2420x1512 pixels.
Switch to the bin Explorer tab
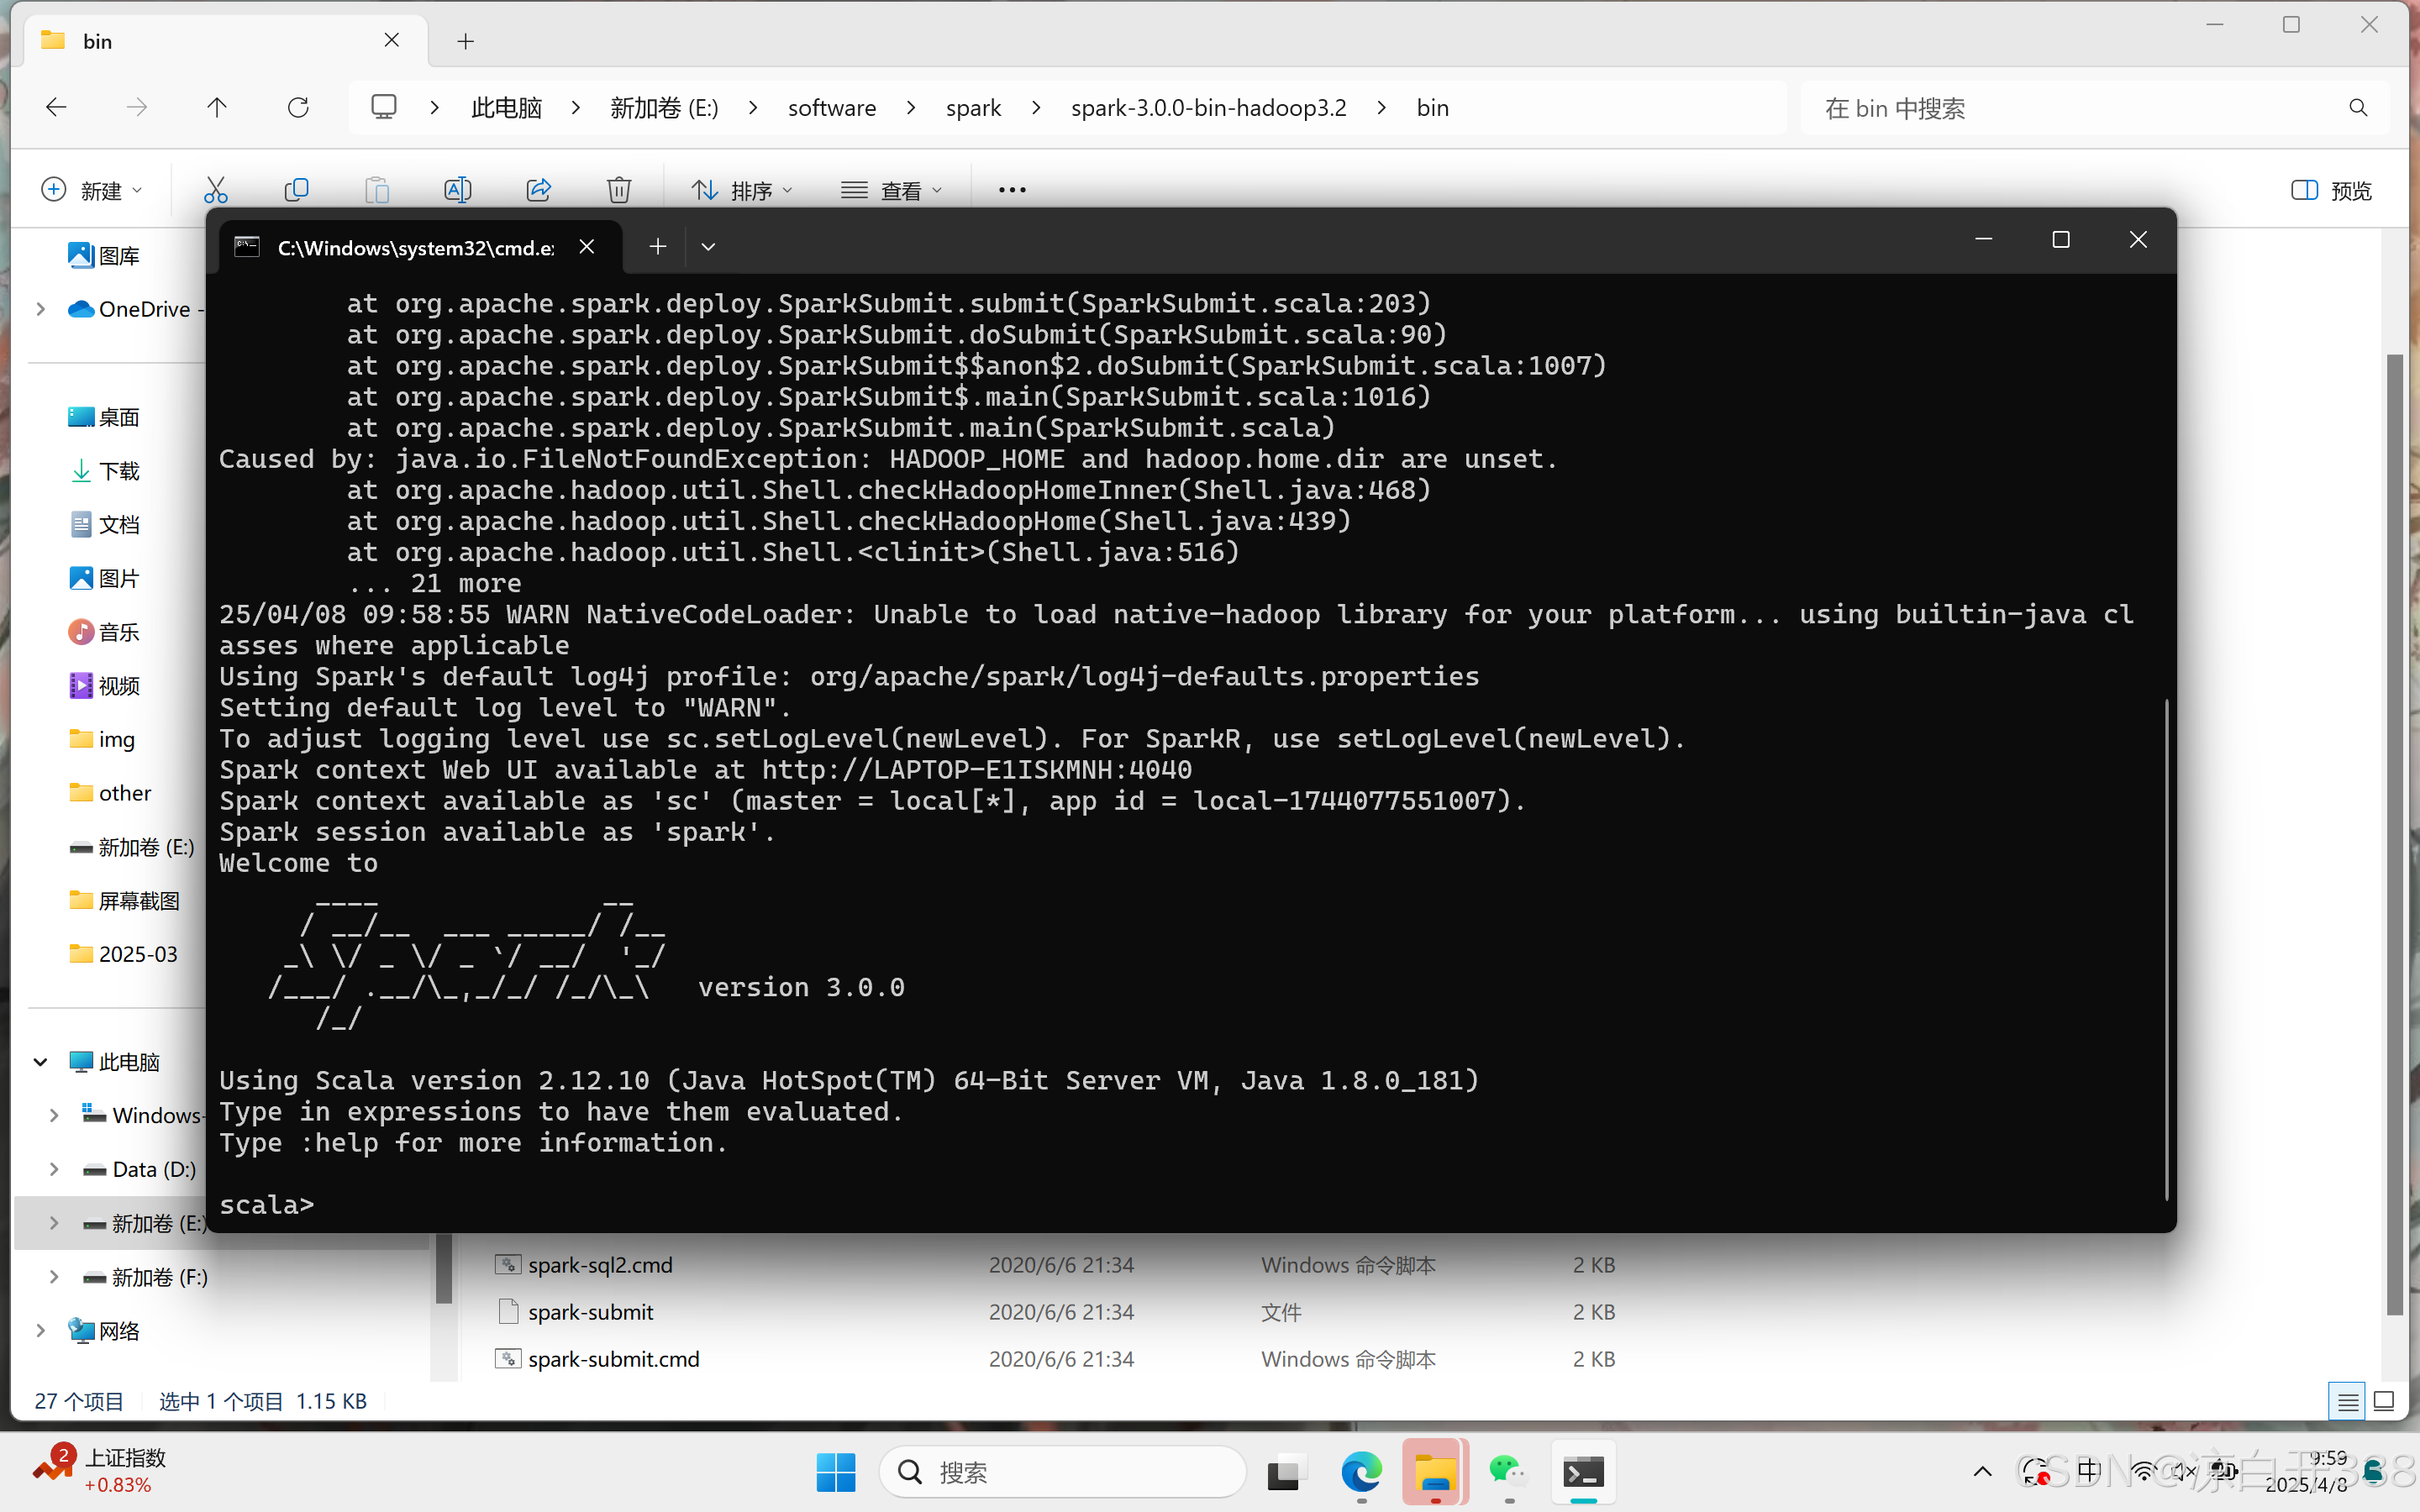[x=98, y=41]
